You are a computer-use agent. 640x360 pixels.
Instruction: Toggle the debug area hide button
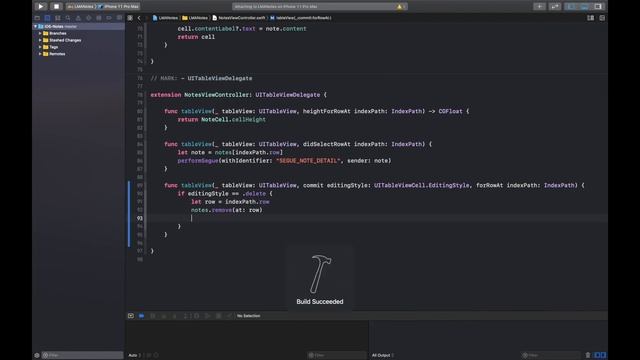[131, 316]
